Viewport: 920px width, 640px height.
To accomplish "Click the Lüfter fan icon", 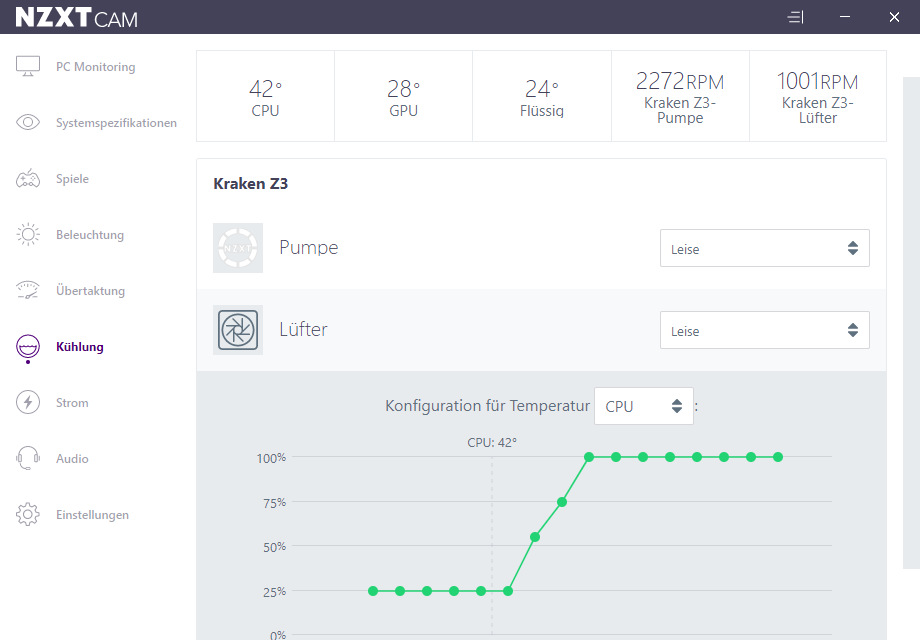I will [238, 330].
